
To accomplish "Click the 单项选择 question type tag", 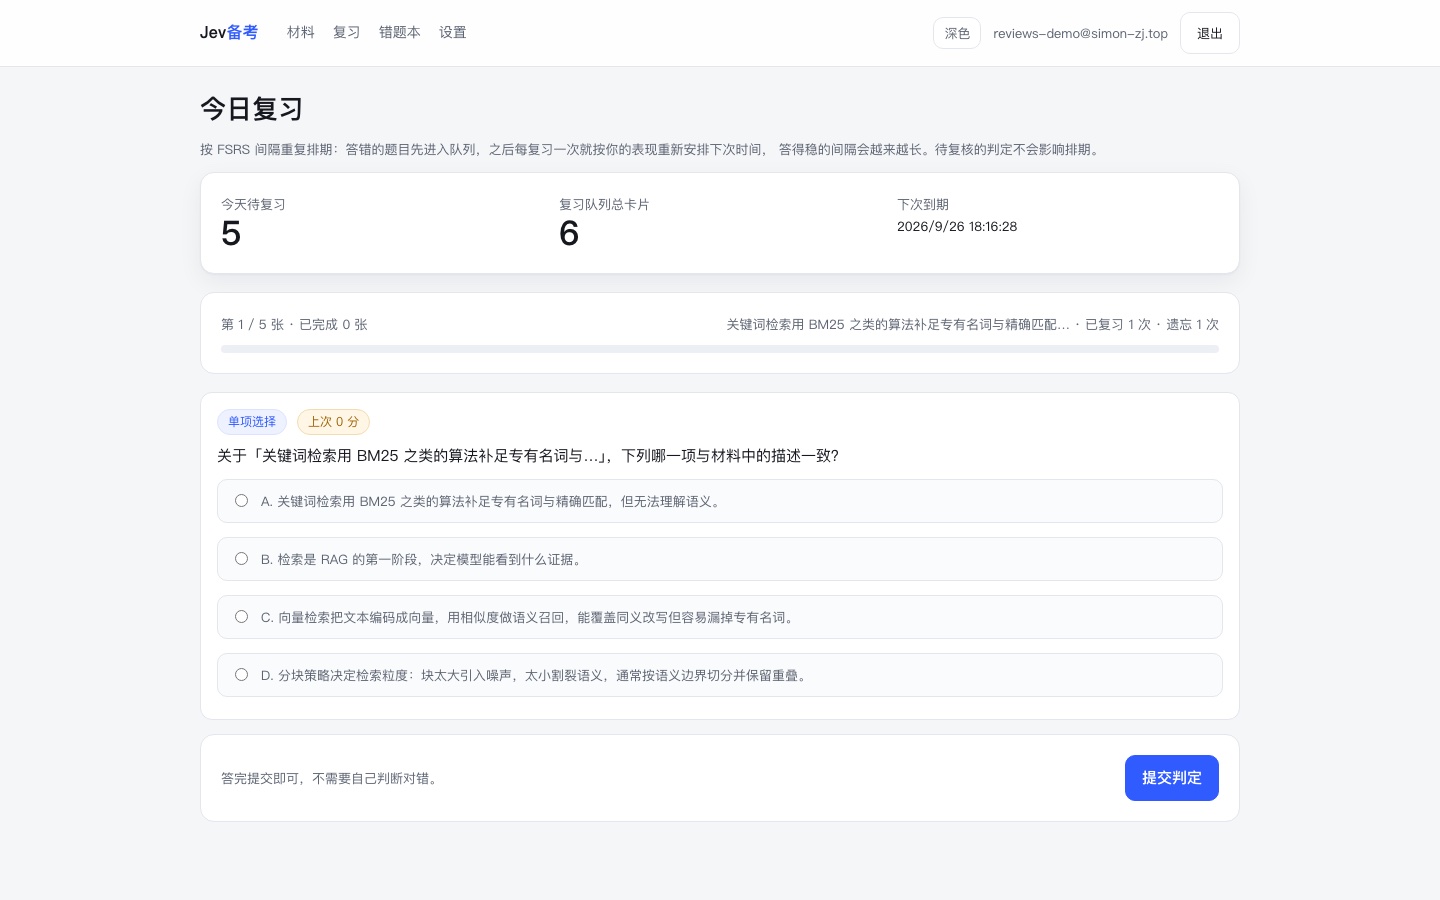I will (x=252, y=422).
